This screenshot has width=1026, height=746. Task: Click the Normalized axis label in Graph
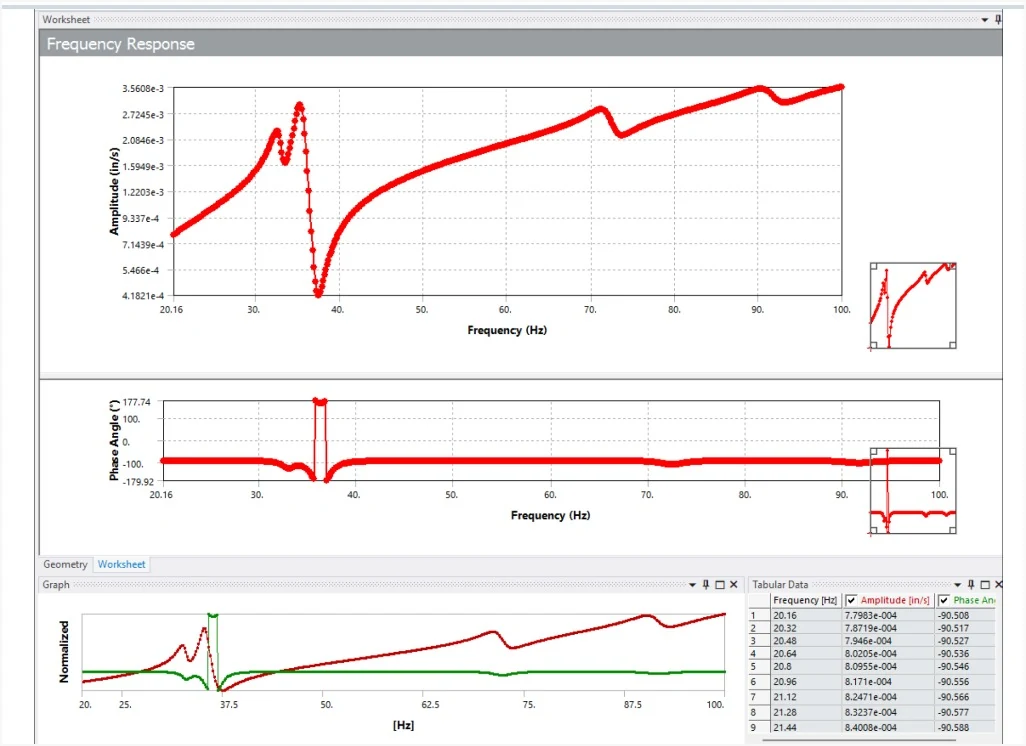64,652
